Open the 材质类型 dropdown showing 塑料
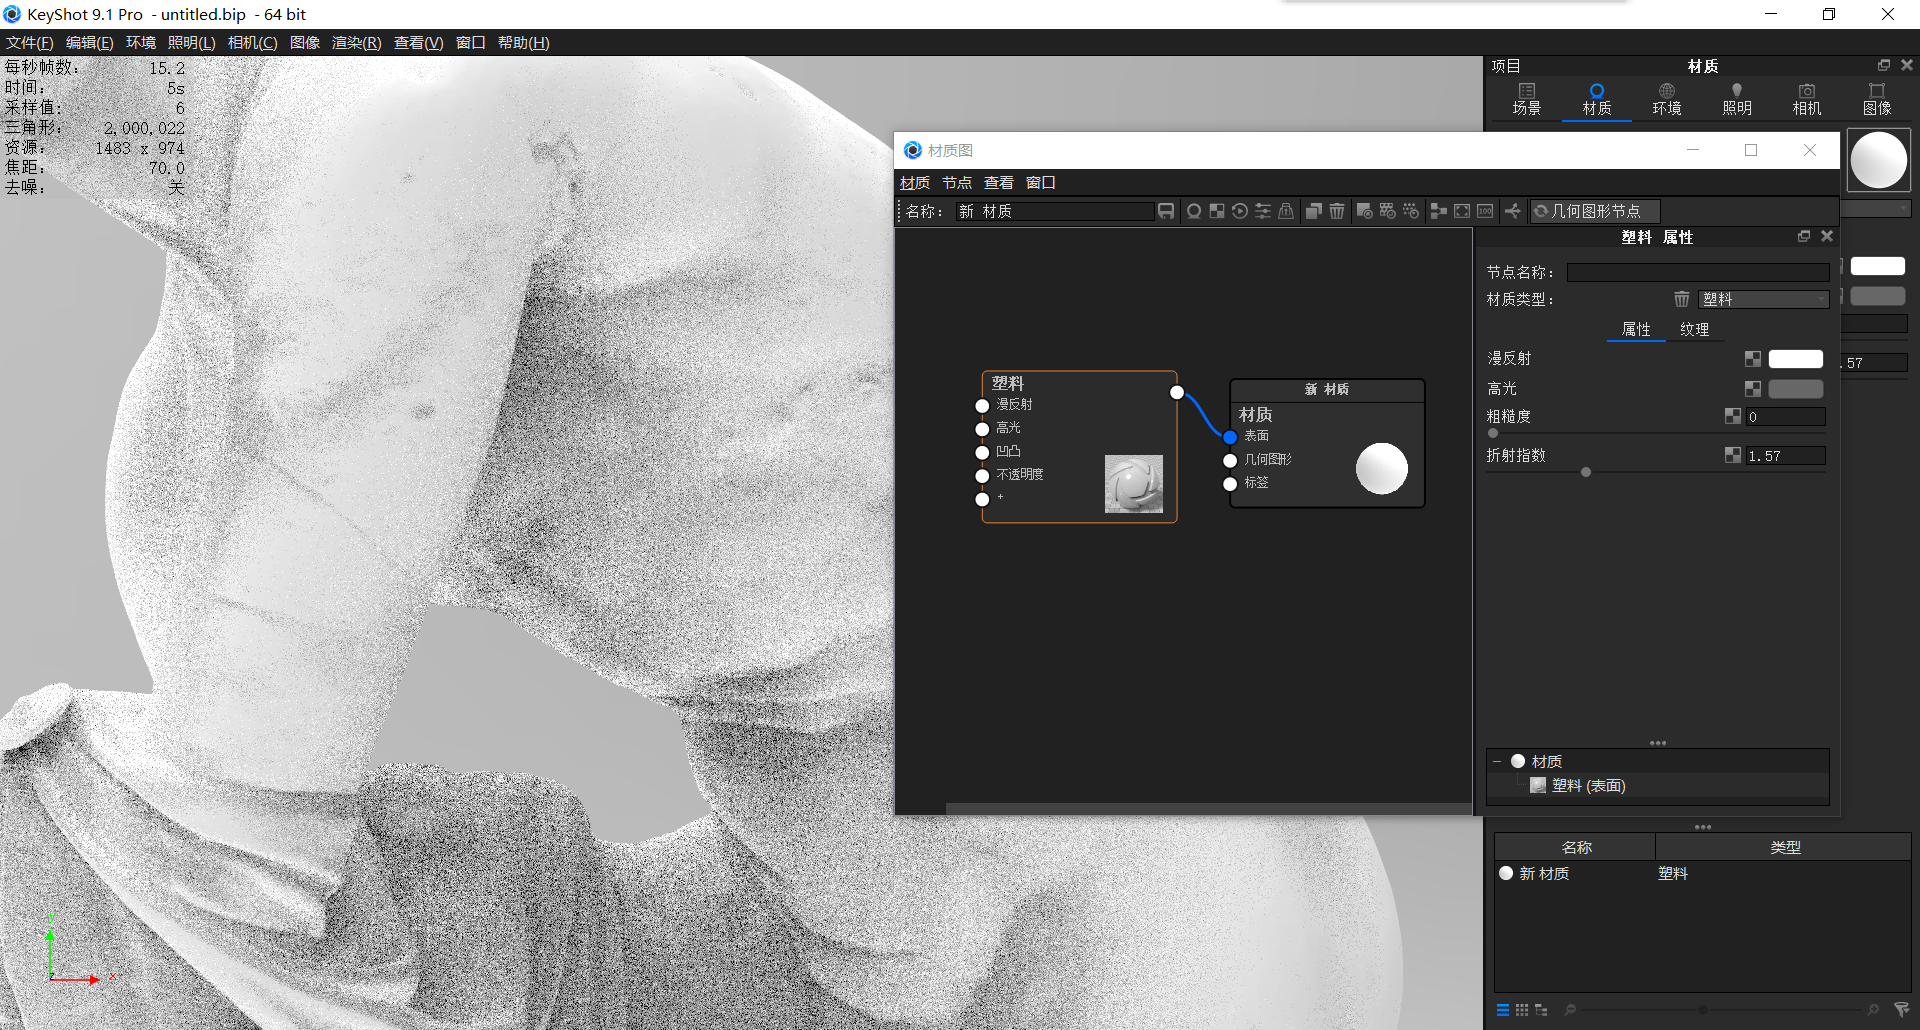The width and height of the screenshot is (1920, 1030). (x=1763, y=299)
